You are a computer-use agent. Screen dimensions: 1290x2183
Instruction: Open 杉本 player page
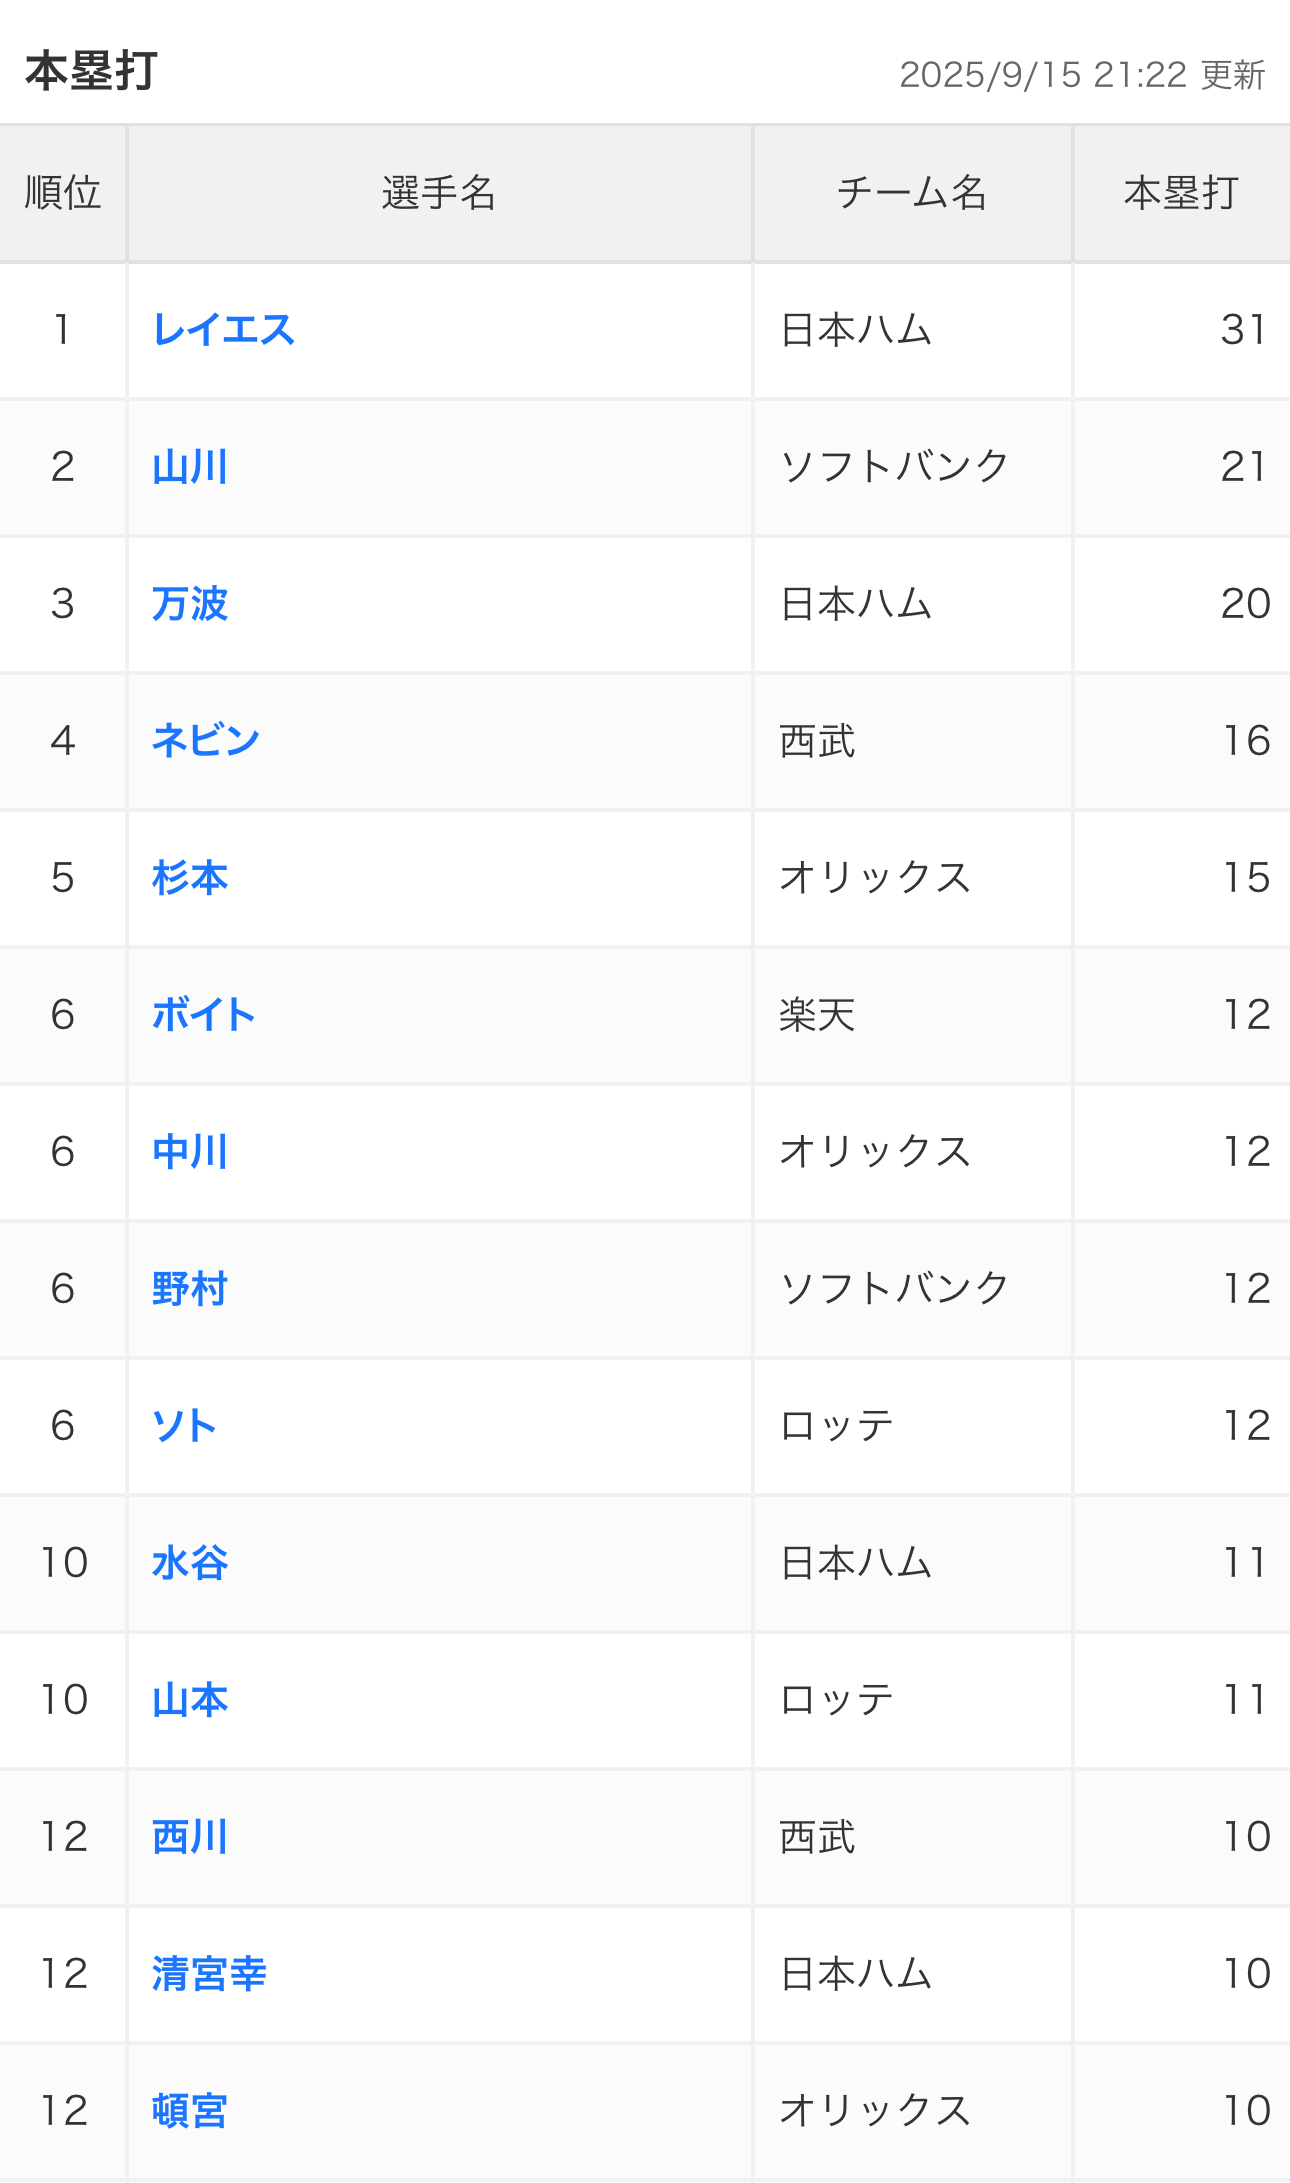[x=190, y=878]
